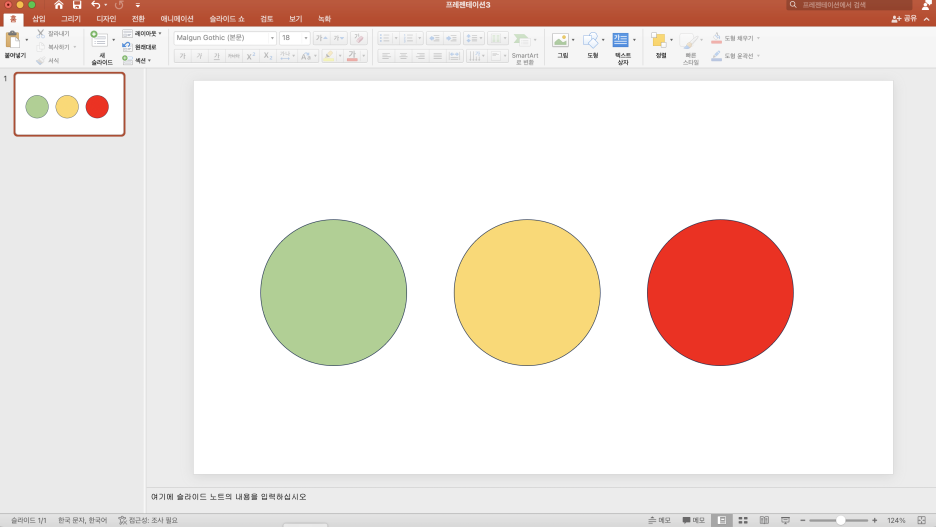Open the Malgun Gothic font name dropdown
Image resolution: width=936 pixels, height=527 pixels.
tap(272, 38)
